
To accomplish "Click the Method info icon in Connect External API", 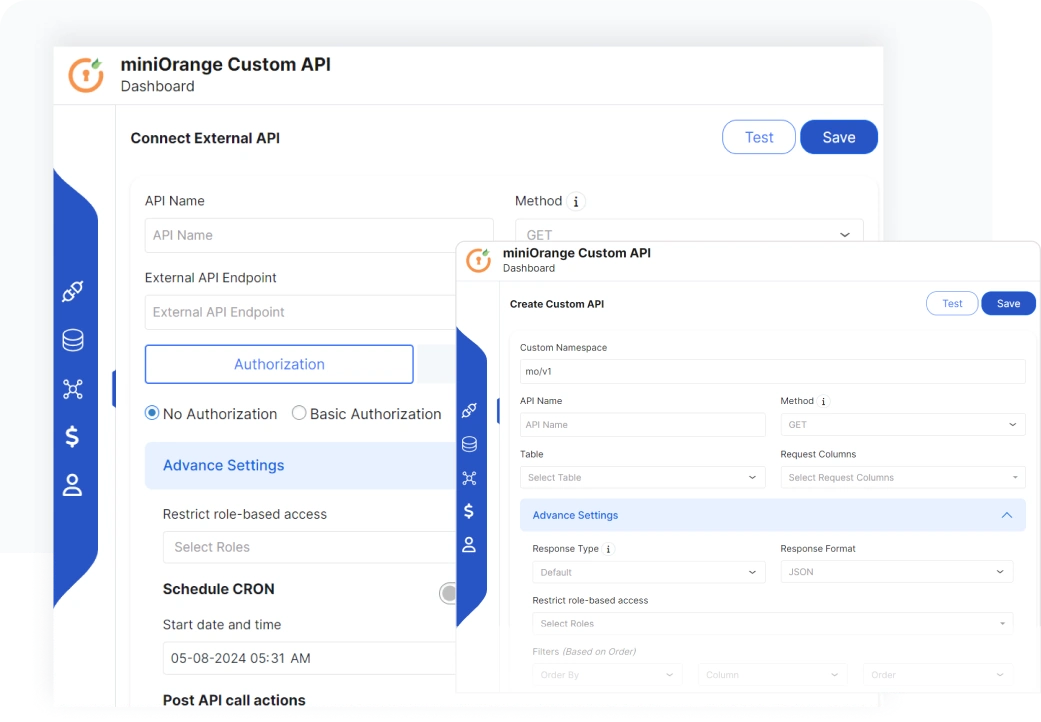I will pyautogui.click(x=576, y=201).
